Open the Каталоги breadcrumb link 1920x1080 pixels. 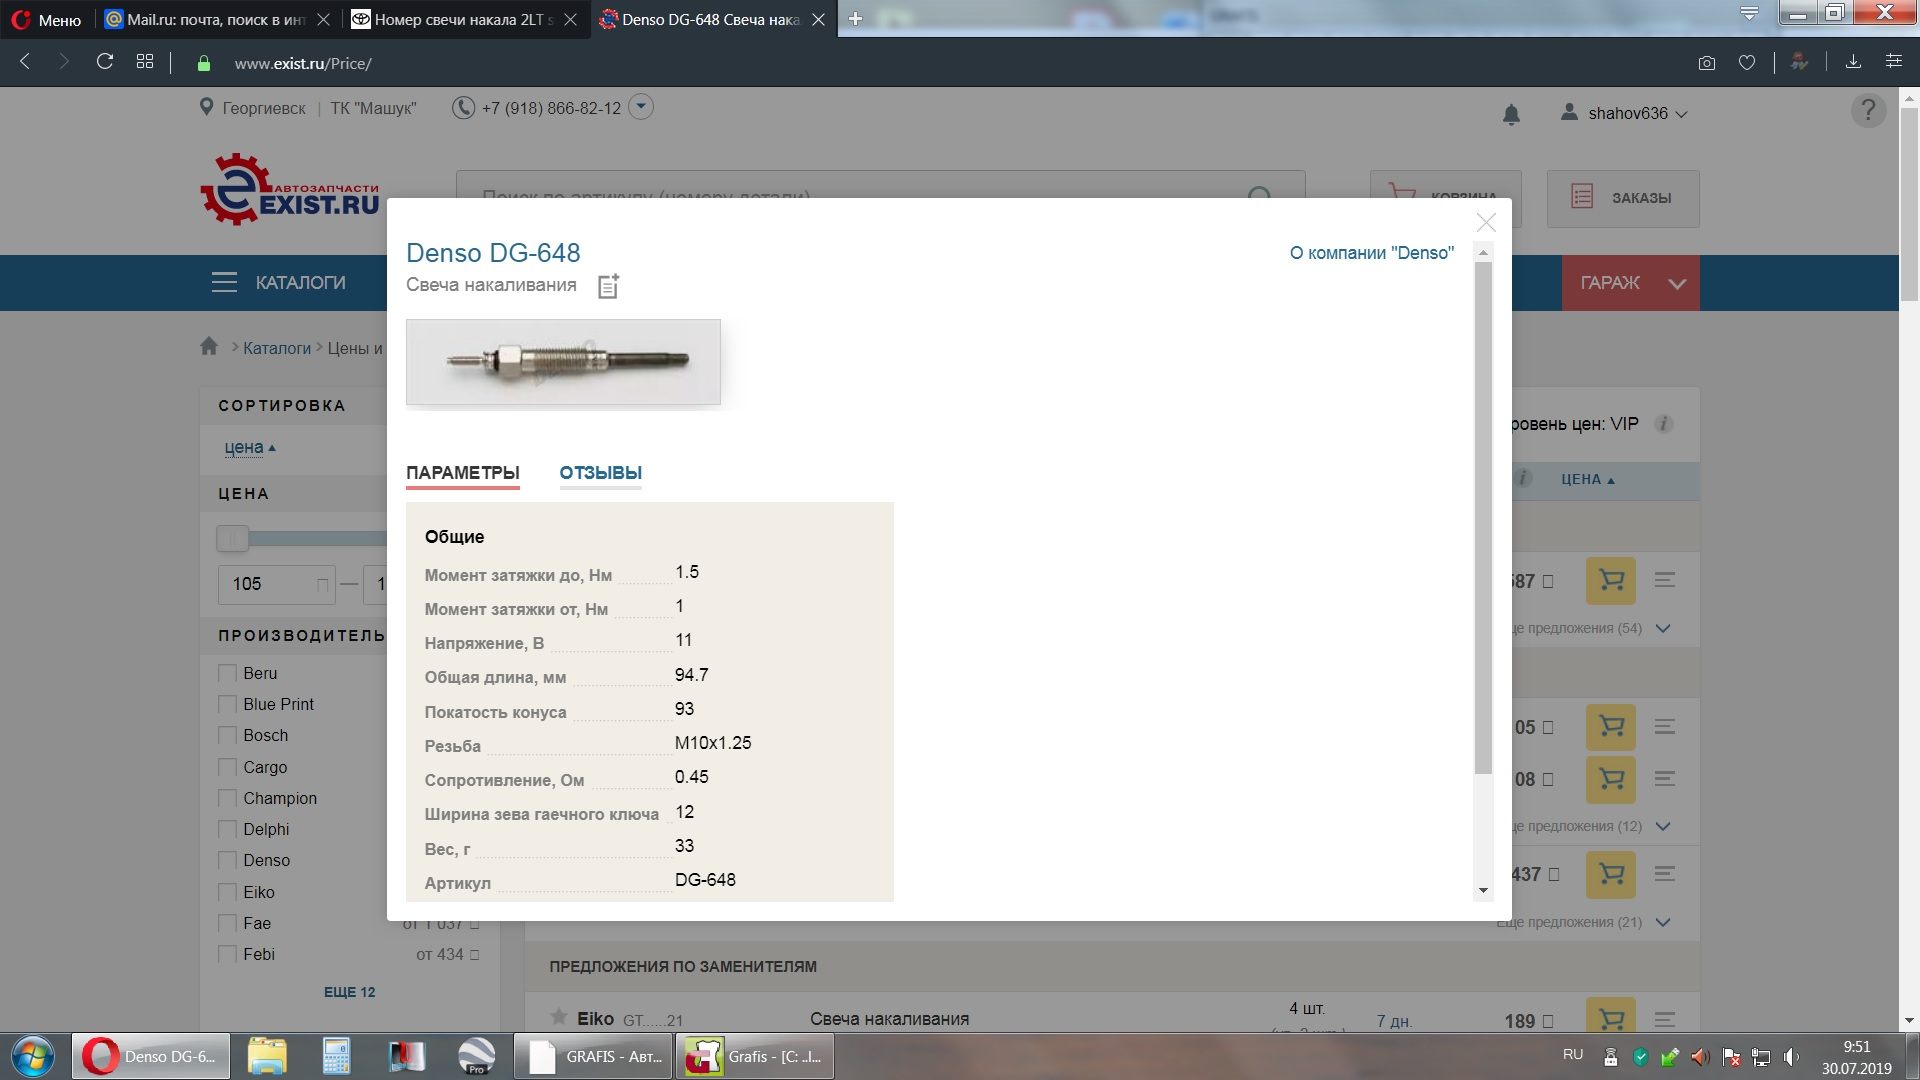pos(277,348)
